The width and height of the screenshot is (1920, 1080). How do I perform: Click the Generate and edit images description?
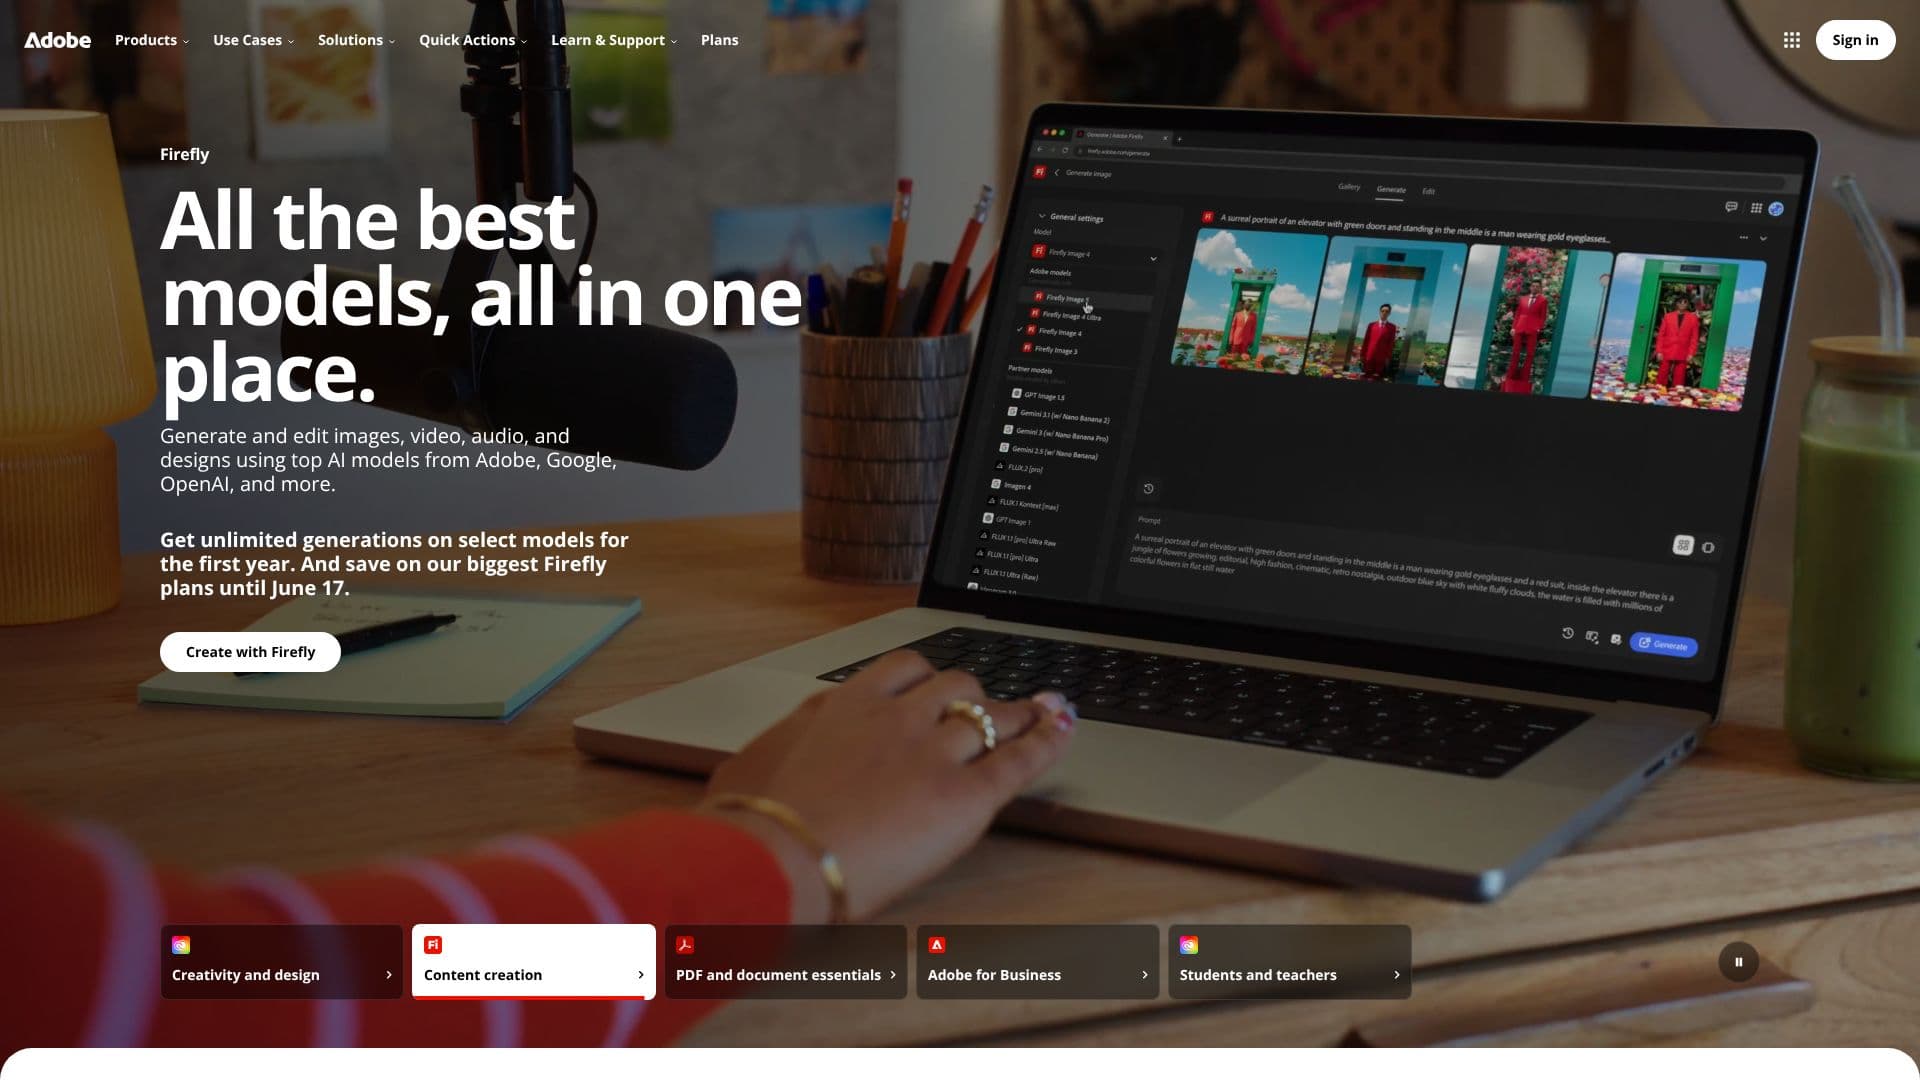pos(388,460)
